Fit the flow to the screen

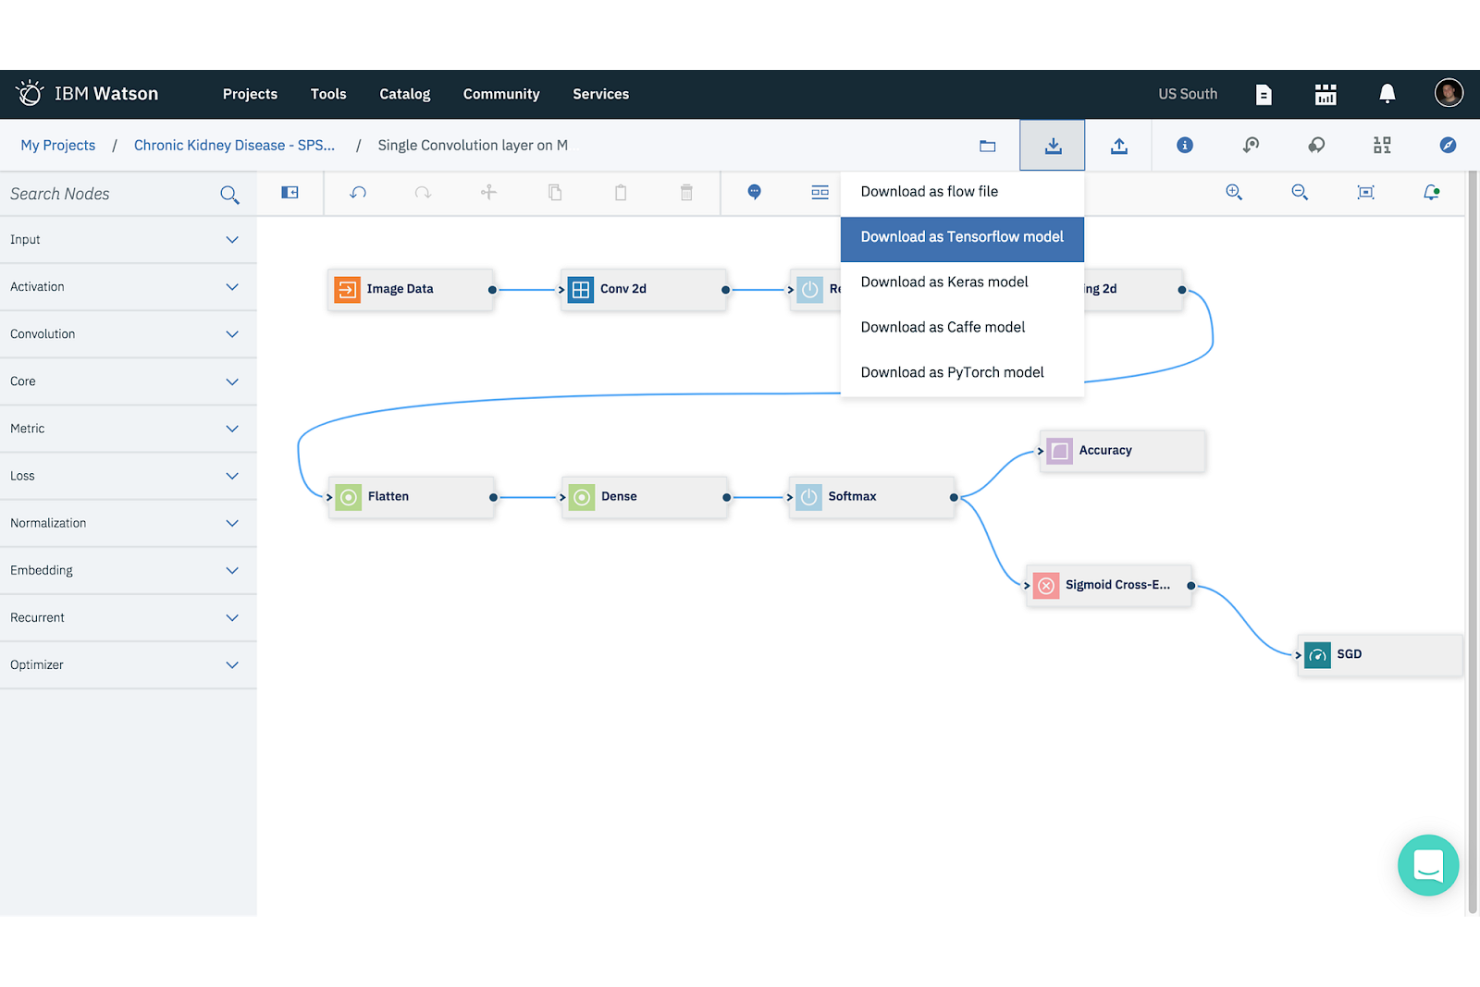click(x=1365, y=192)
